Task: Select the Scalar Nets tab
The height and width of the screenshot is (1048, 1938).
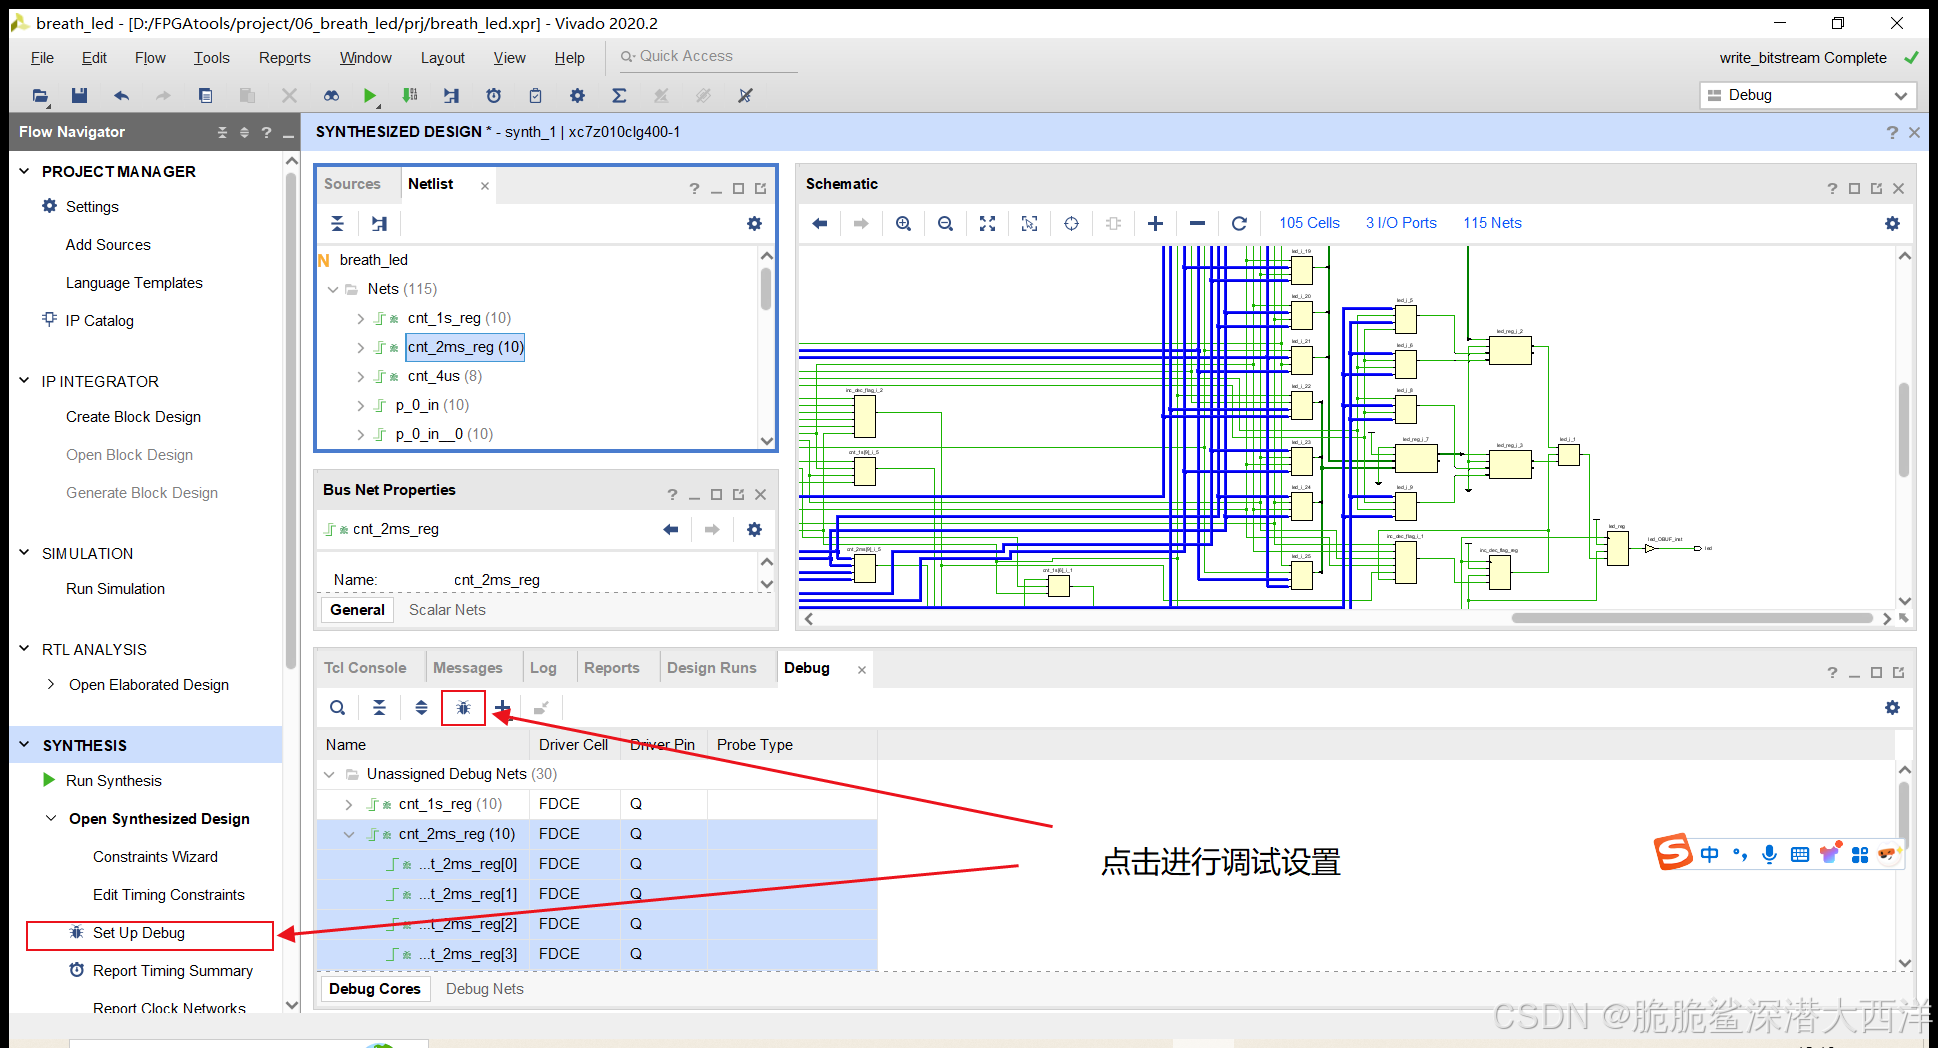Action: 447,610
